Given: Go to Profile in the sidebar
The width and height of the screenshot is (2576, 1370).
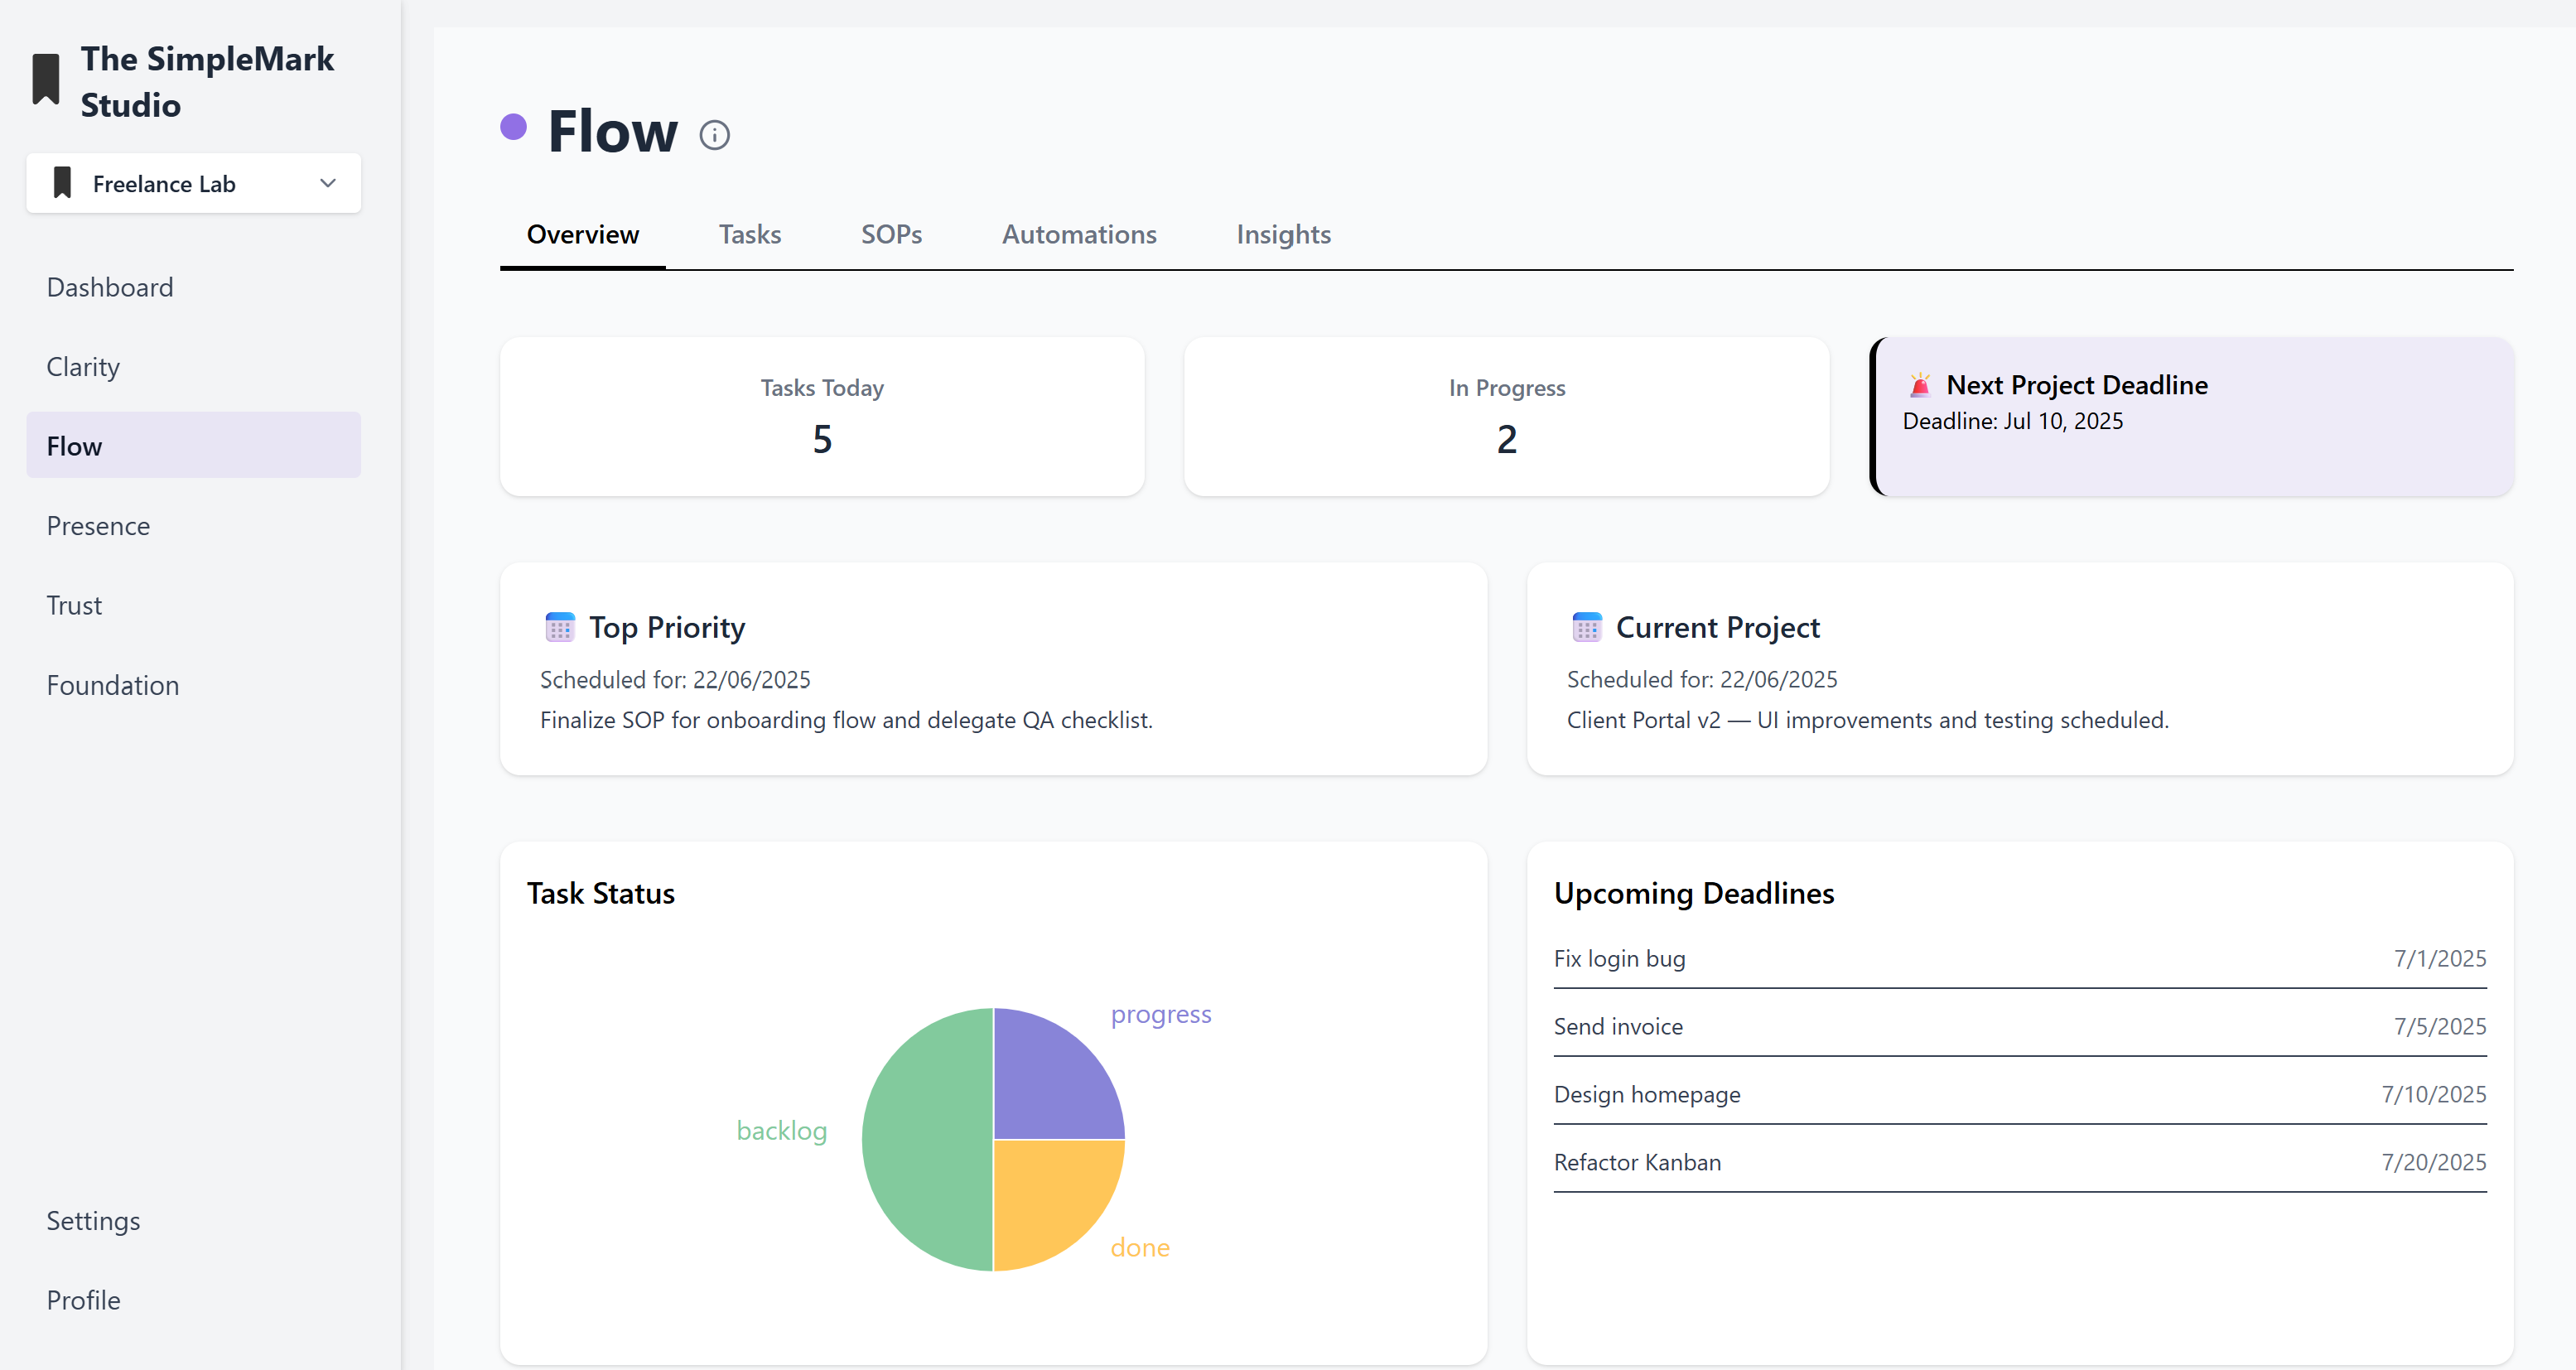Looking at the screenshot, I should [194, 1300].
